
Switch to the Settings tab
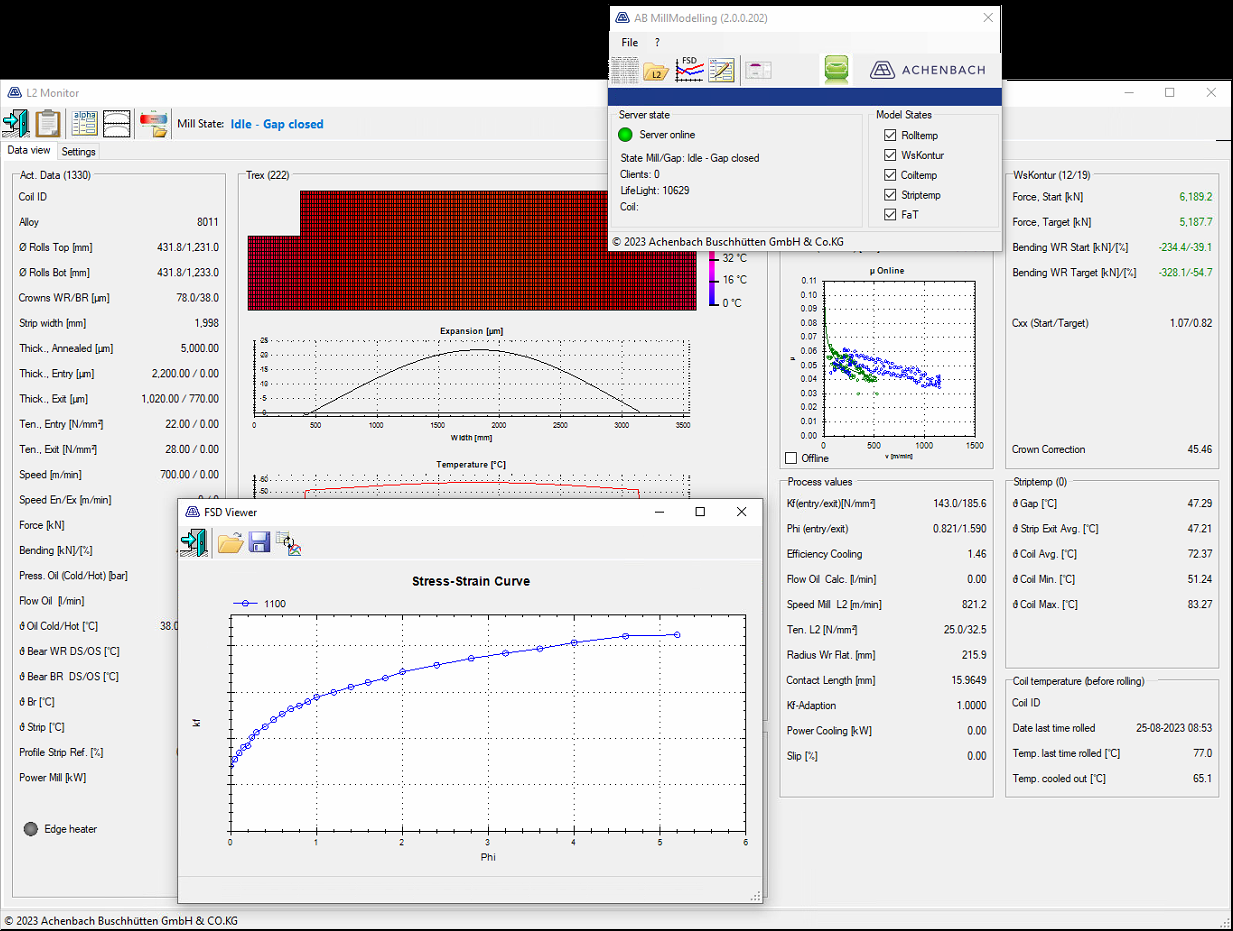(79, 152)
